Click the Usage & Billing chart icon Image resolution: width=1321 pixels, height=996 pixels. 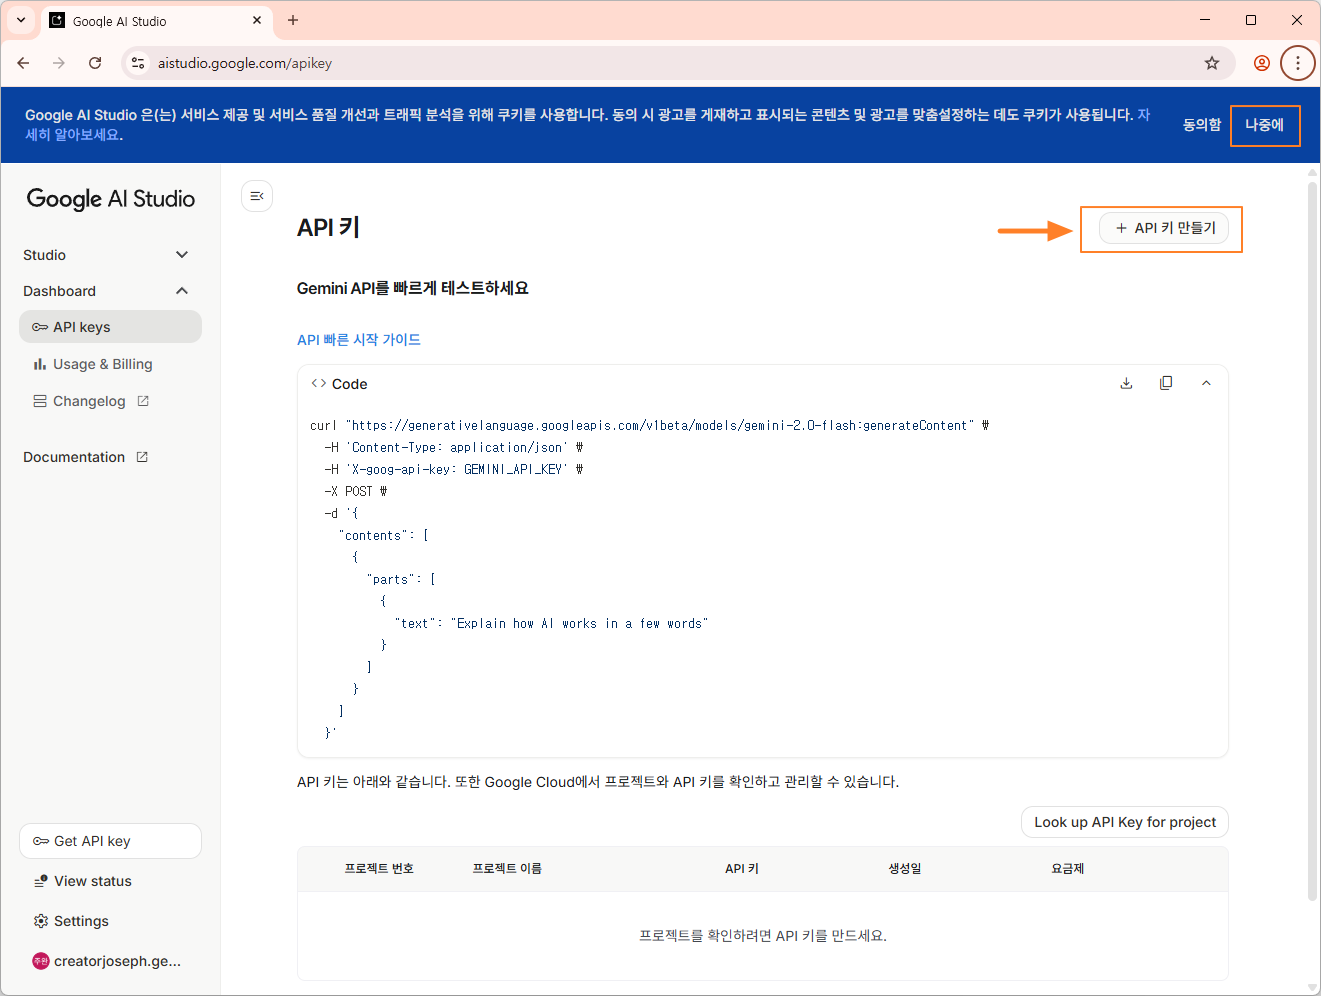click(40, 364)
